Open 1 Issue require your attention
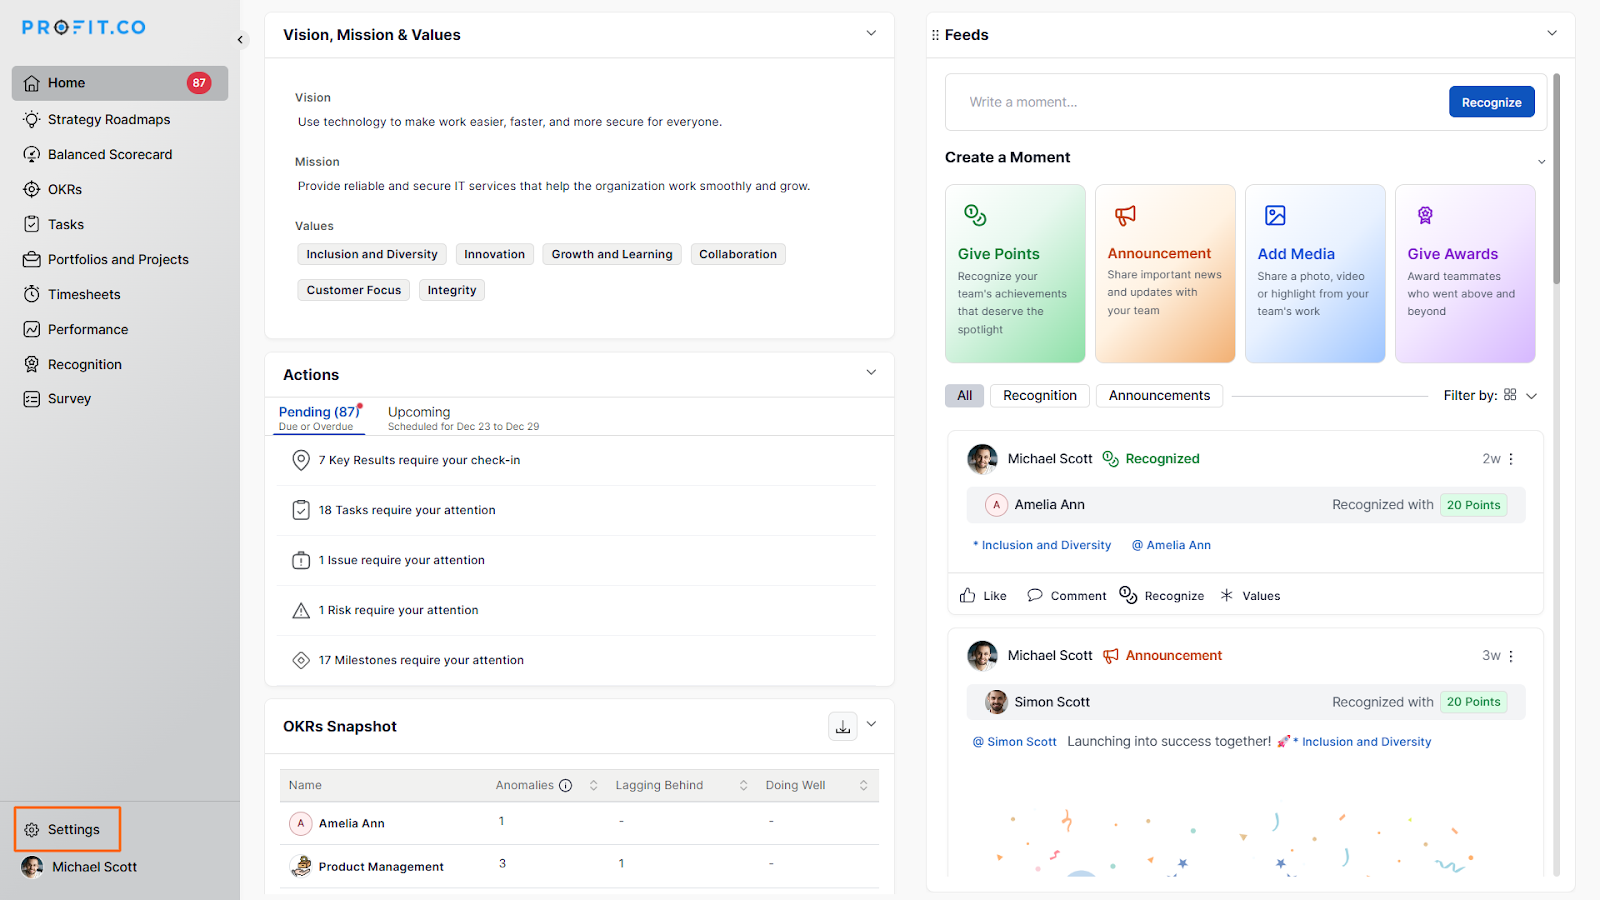Viewport: 1600px width, 900px height. pyautogui.click(x=577, y=560)
